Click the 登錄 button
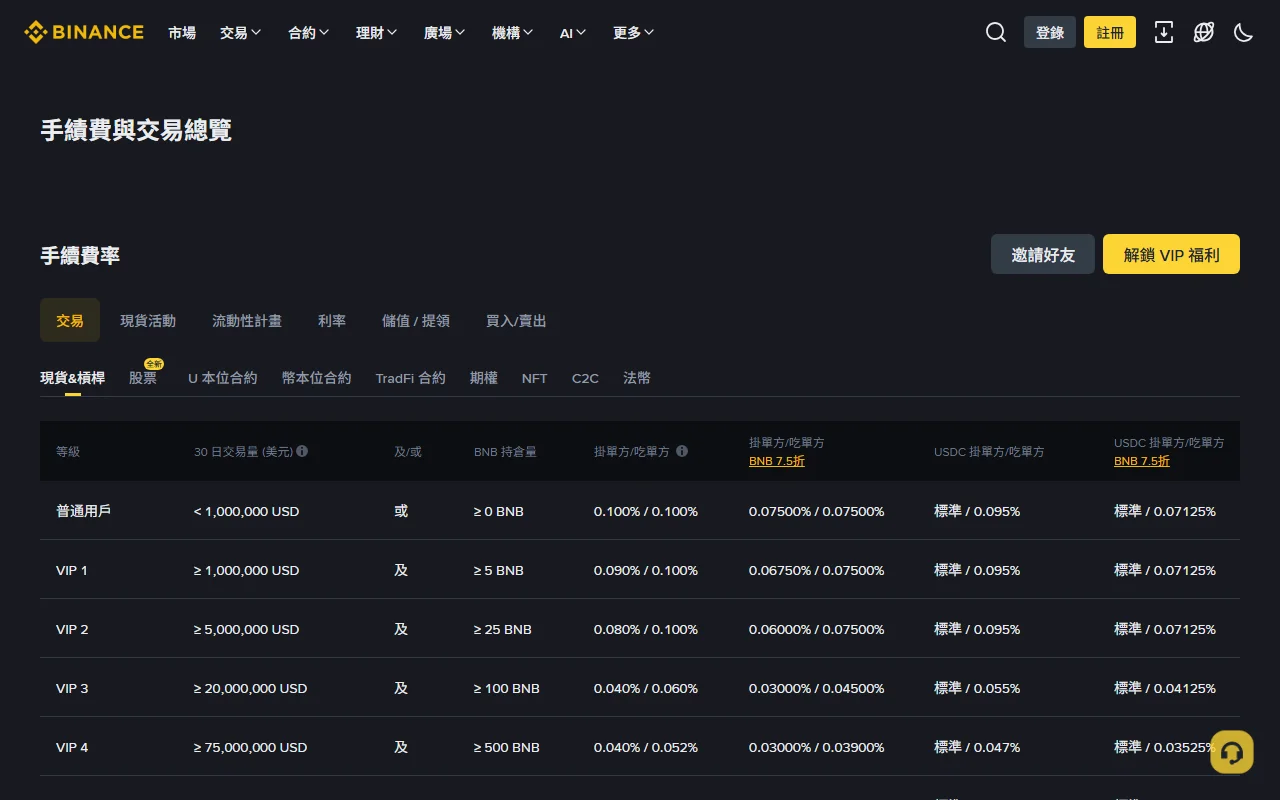Screen dimensions: 1280x800 tap(1050, 32)
